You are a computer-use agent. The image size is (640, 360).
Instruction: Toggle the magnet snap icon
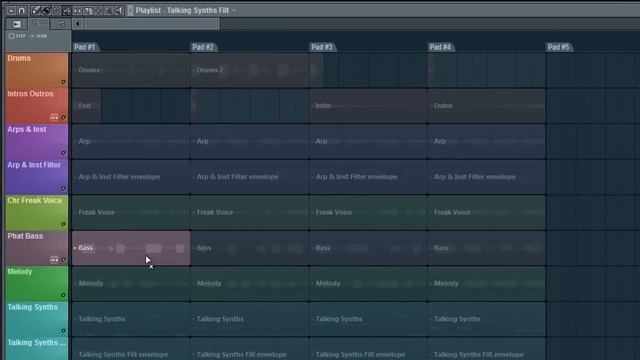click(22, 11)
